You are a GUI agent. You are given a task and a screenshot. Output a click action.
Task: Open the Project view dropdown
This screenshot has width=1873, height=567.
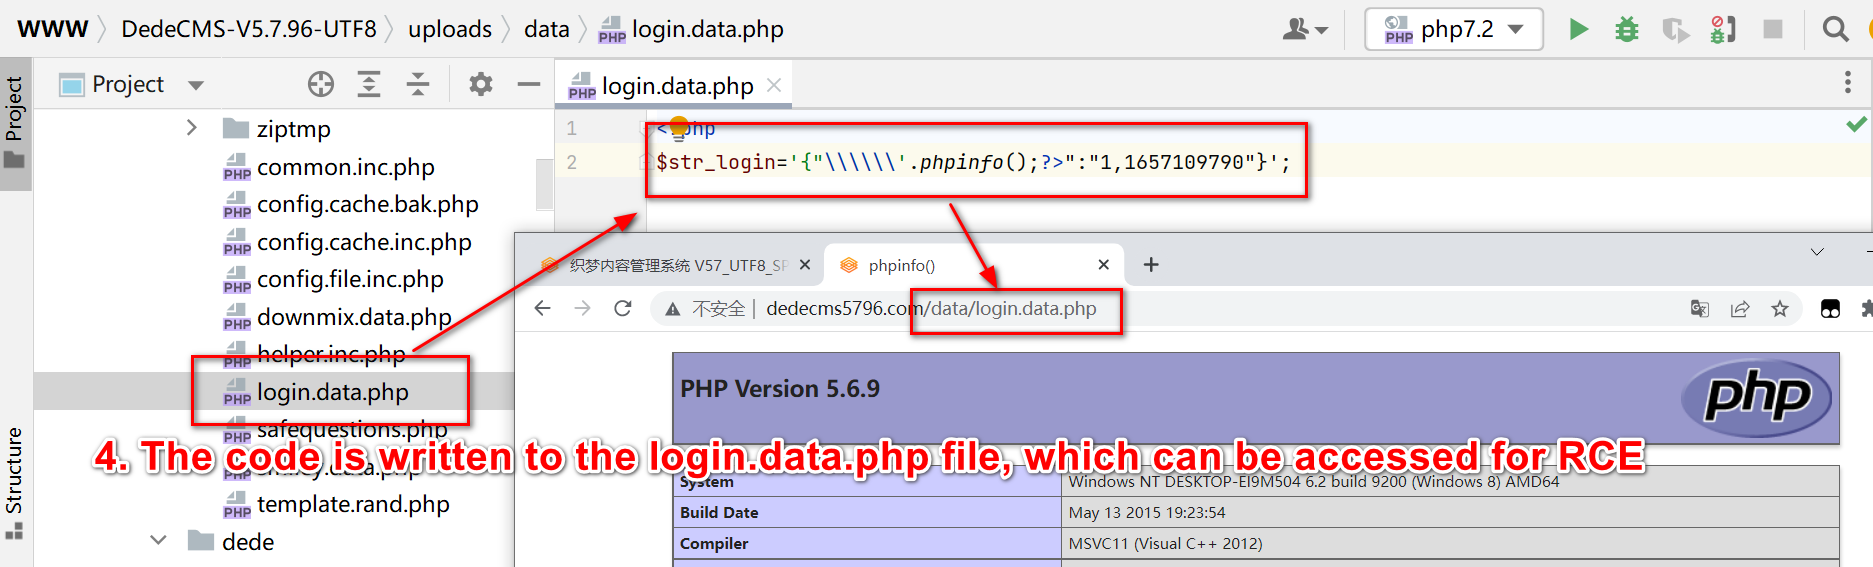point(196,85)
